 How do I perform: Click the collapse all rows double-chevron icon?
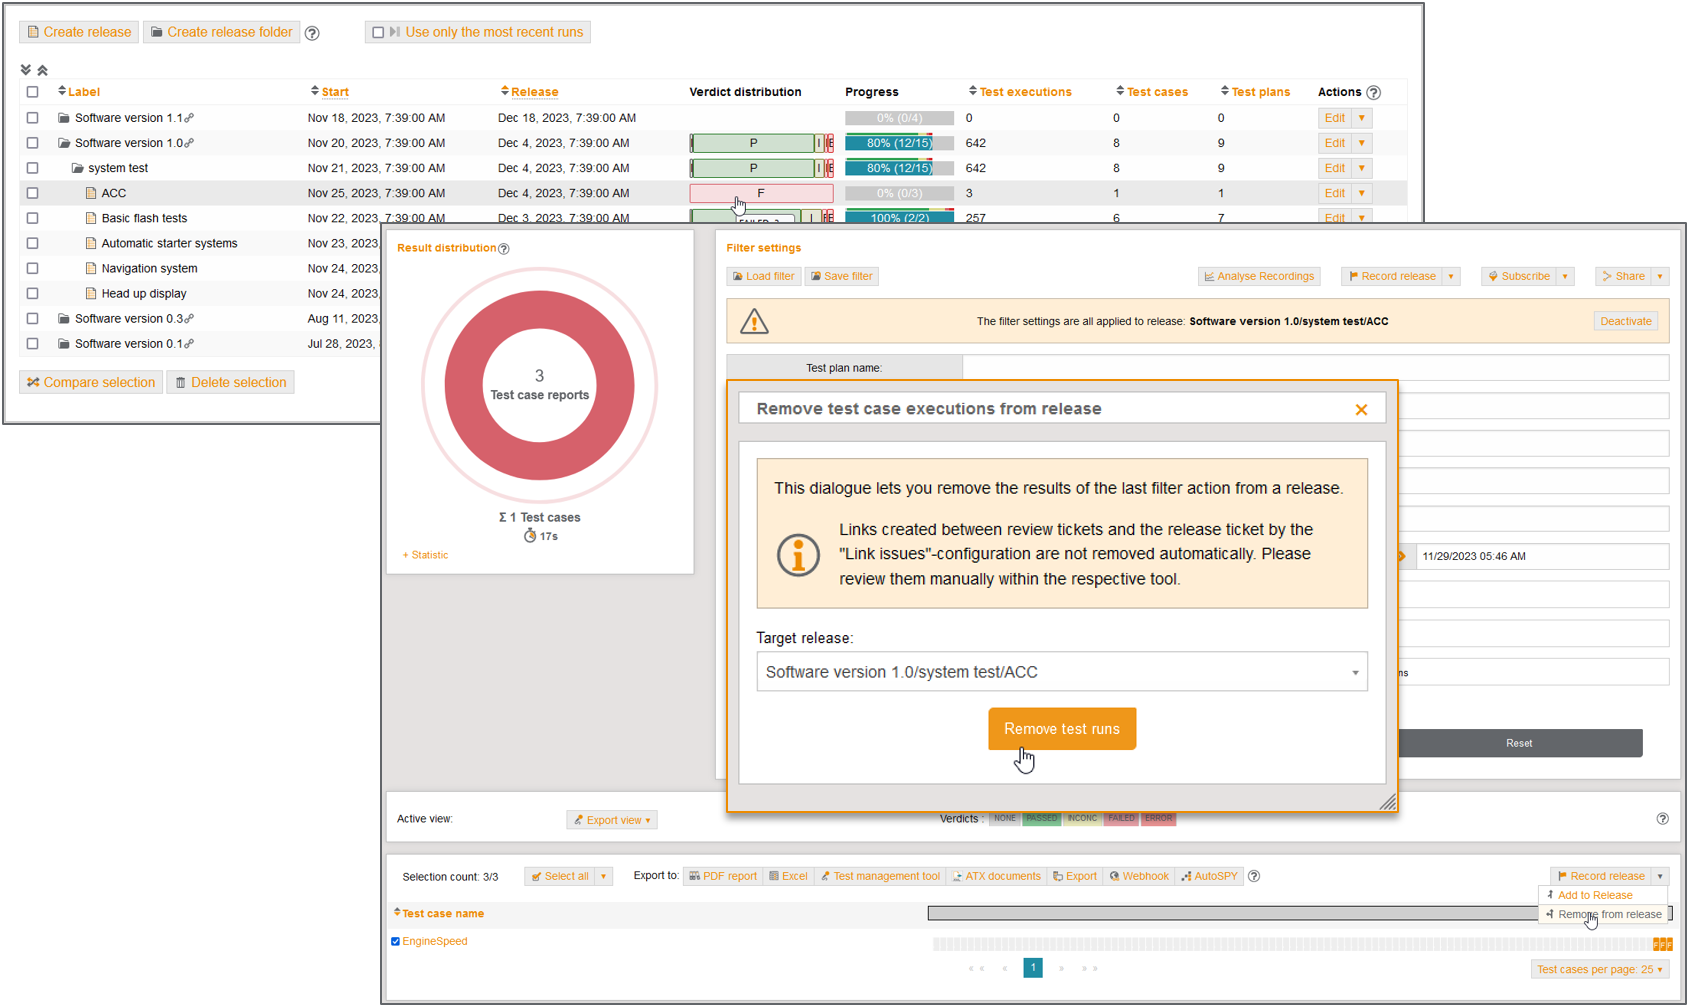(x=42, y=70)
